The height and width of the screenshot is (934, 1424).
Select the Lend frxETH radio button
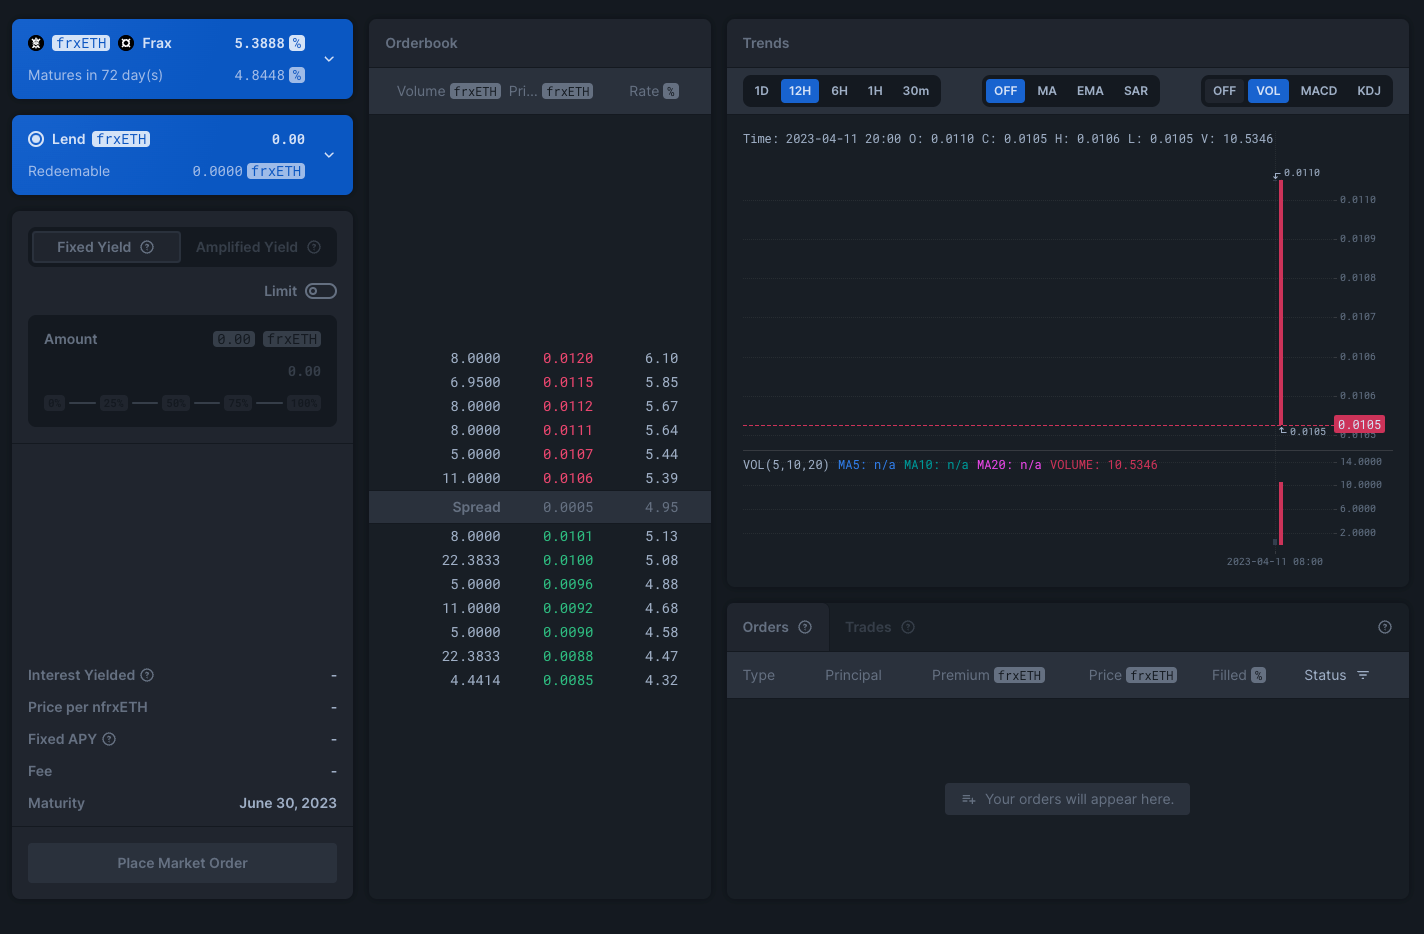click(36, 139)
